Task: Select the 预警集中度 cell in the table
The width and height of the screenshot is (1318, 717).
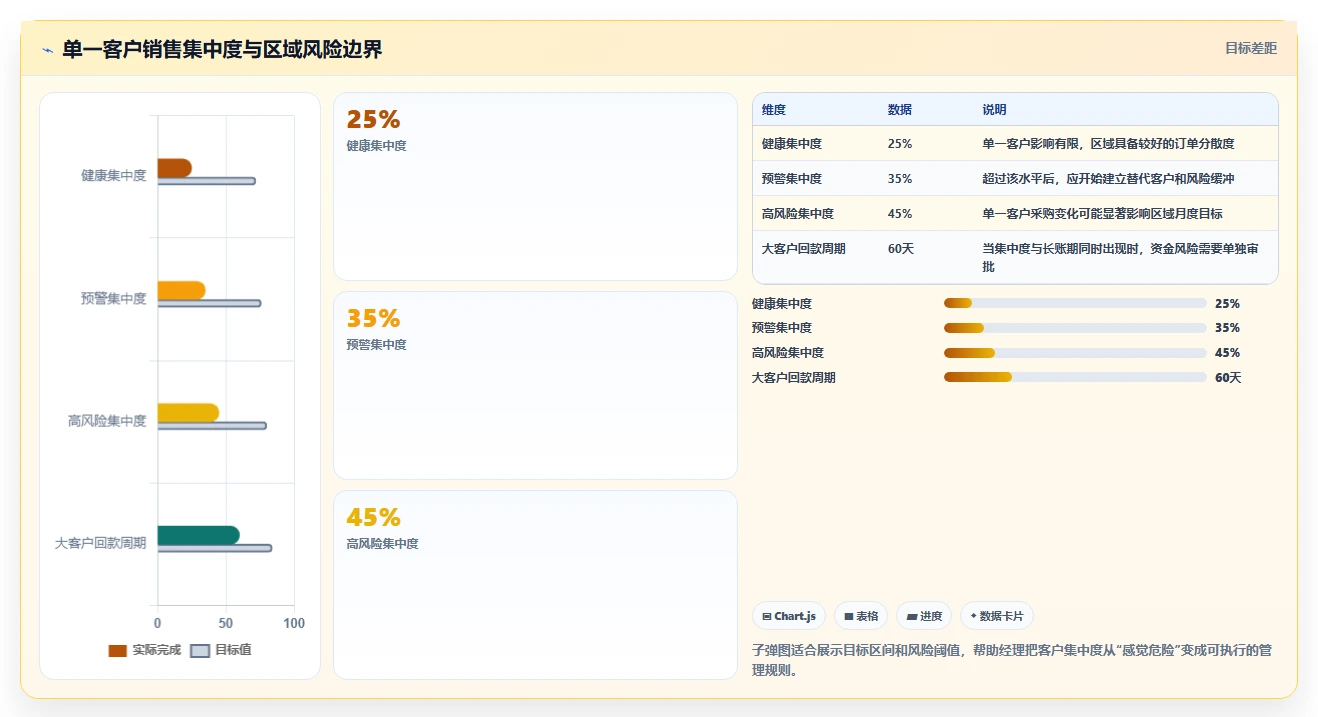Action: point(792,179)
